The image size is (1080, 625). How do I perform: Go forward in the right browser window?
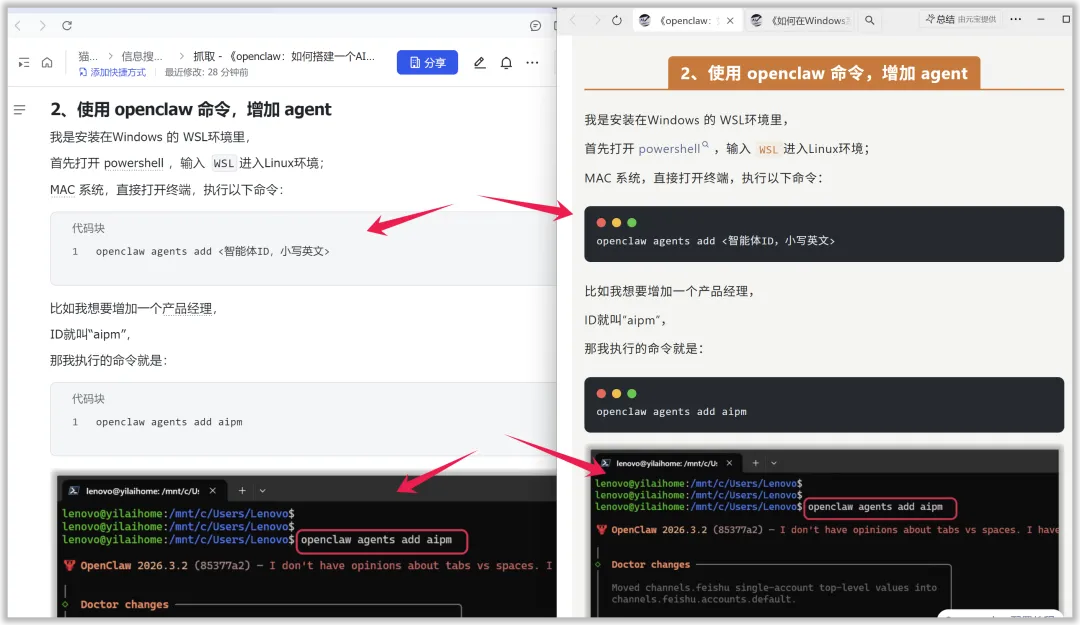click(x=596, y=21)
